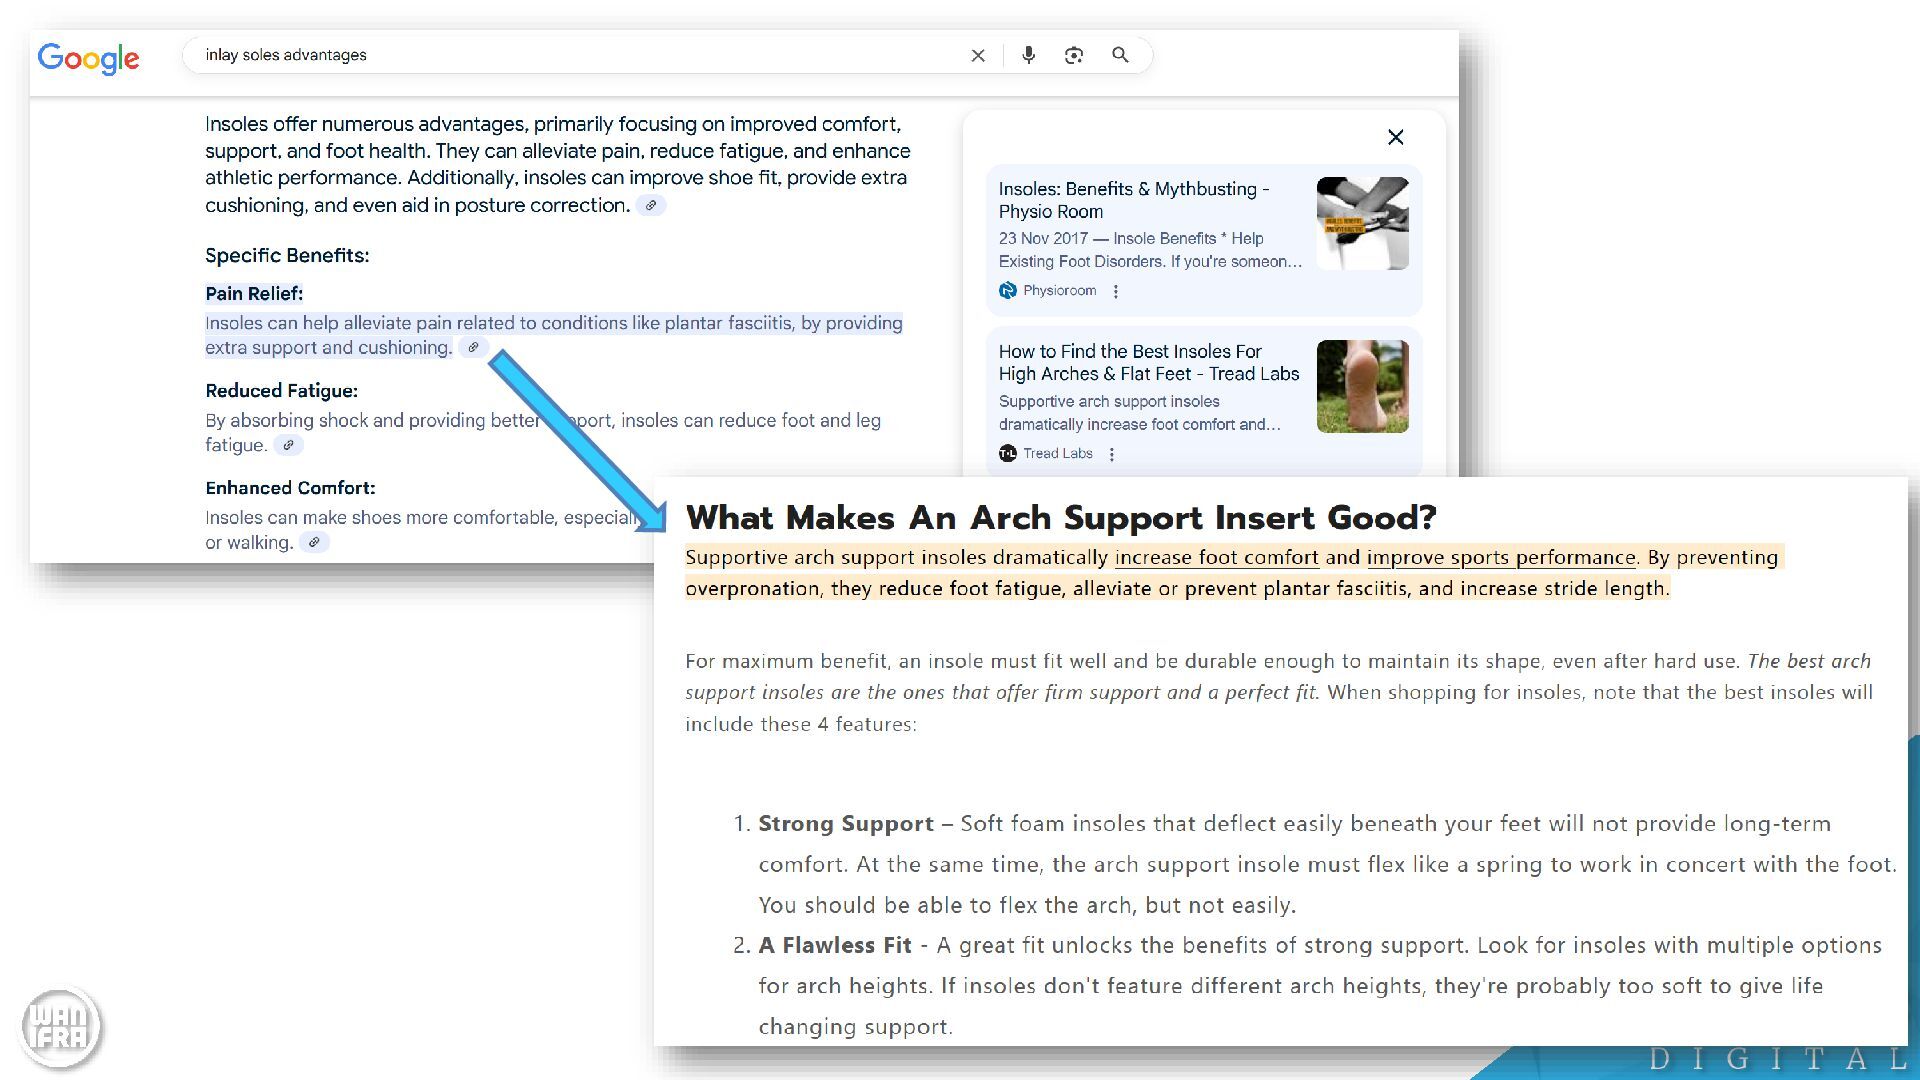Follow the 'improve sports performance' link
1920x1080 pixels.
pyautogui.click(x=1500, y=557)
